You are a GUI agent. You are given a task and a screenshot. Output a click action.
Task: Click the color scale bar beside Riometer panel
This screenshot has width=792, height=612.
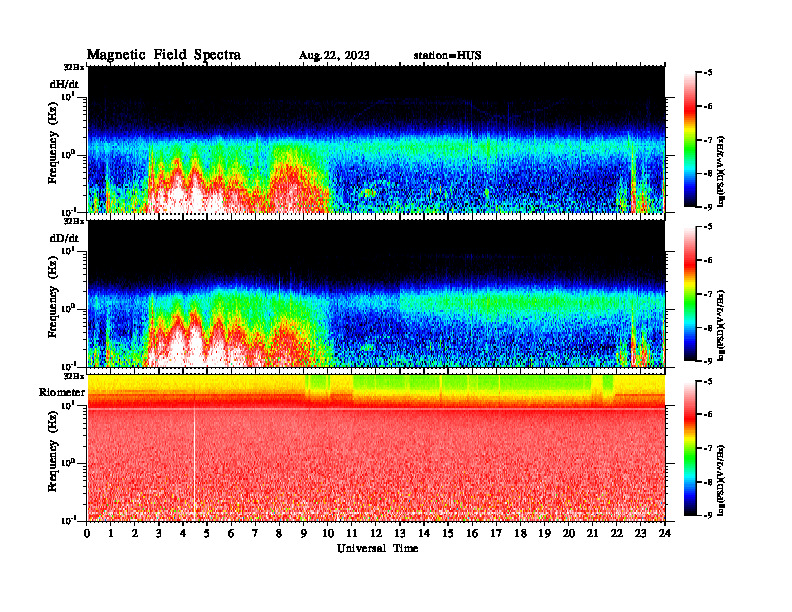coord(689,448)
